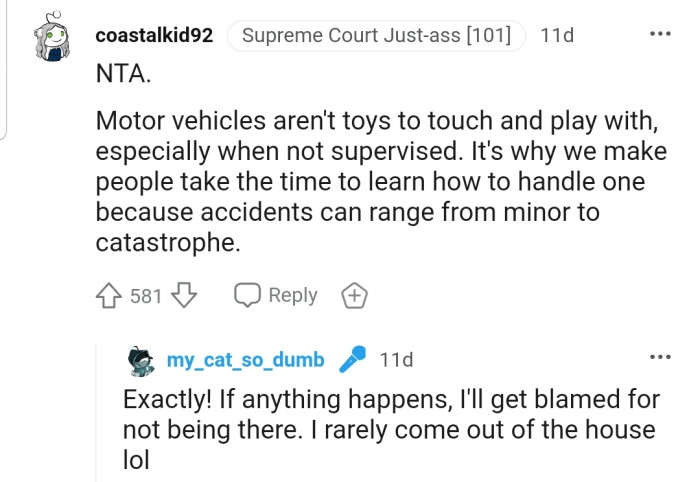Click the 11d timestamp on my_cat_so_dumb's reply

coord(396,360)
